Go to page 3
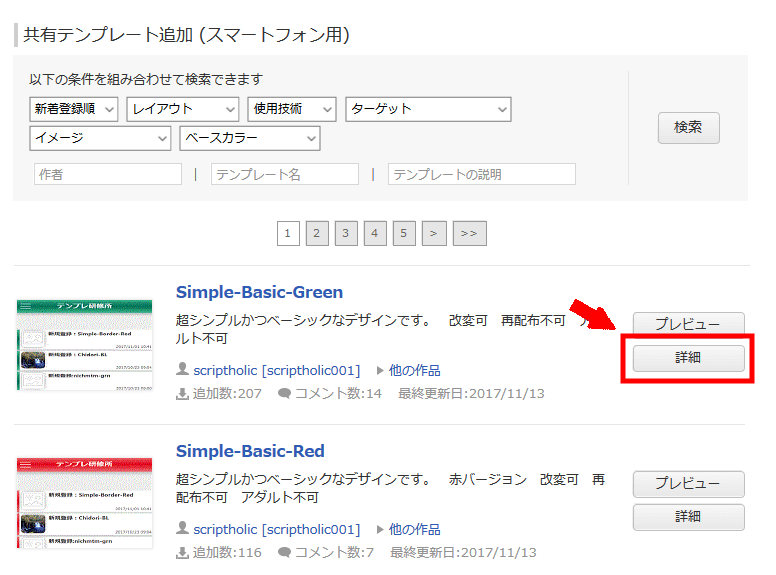The height and width of the screenshot is (575, 776). coord(346,234)
